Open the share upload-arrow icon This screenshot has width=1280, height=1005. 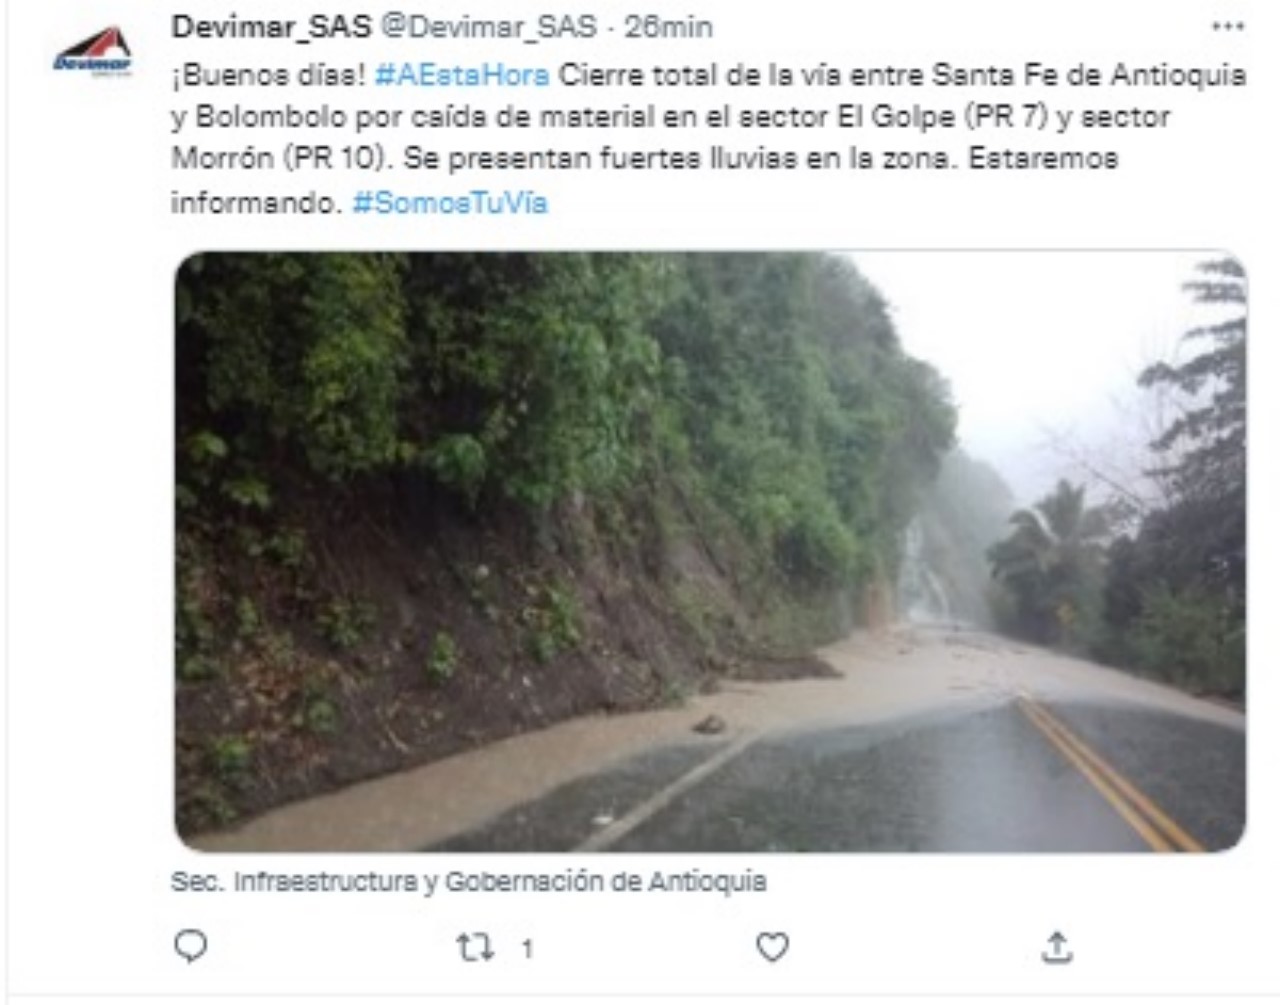[x=1057, y=946]
